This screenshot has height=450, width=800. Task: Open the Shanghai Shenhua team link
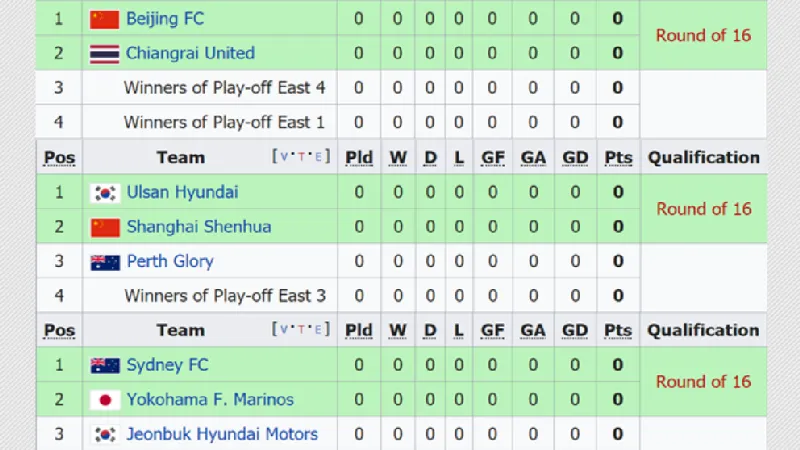[x=198, y=227]
